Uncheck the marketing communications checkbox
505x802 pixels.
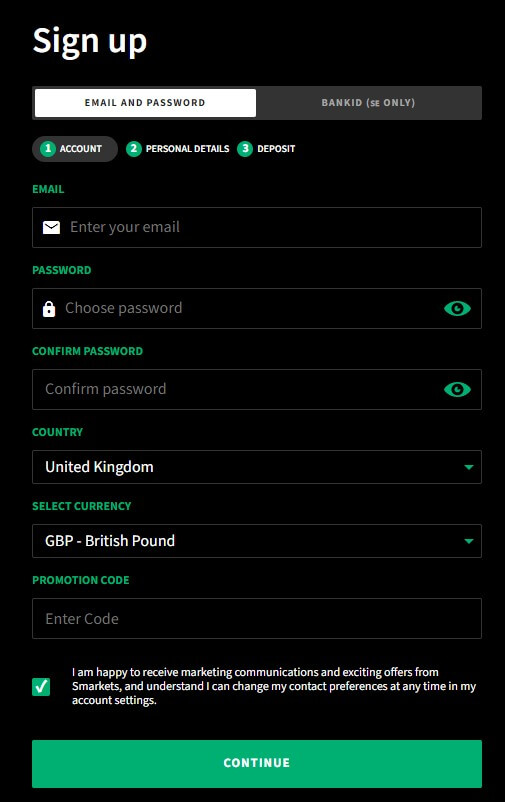click(41, 686)
